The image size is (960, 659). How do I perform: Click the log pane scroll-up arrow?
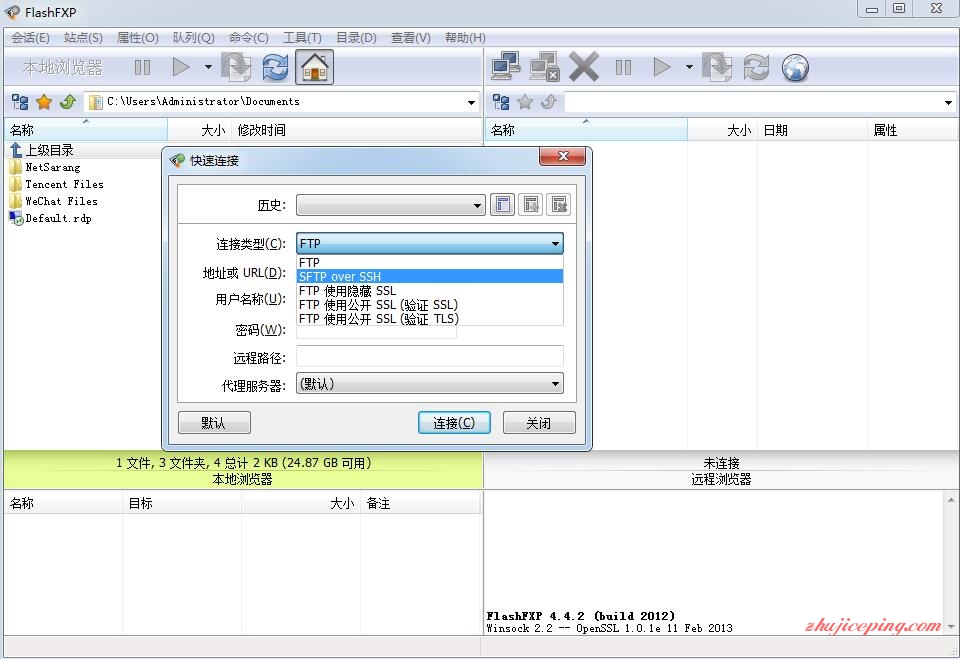point(951,500)
